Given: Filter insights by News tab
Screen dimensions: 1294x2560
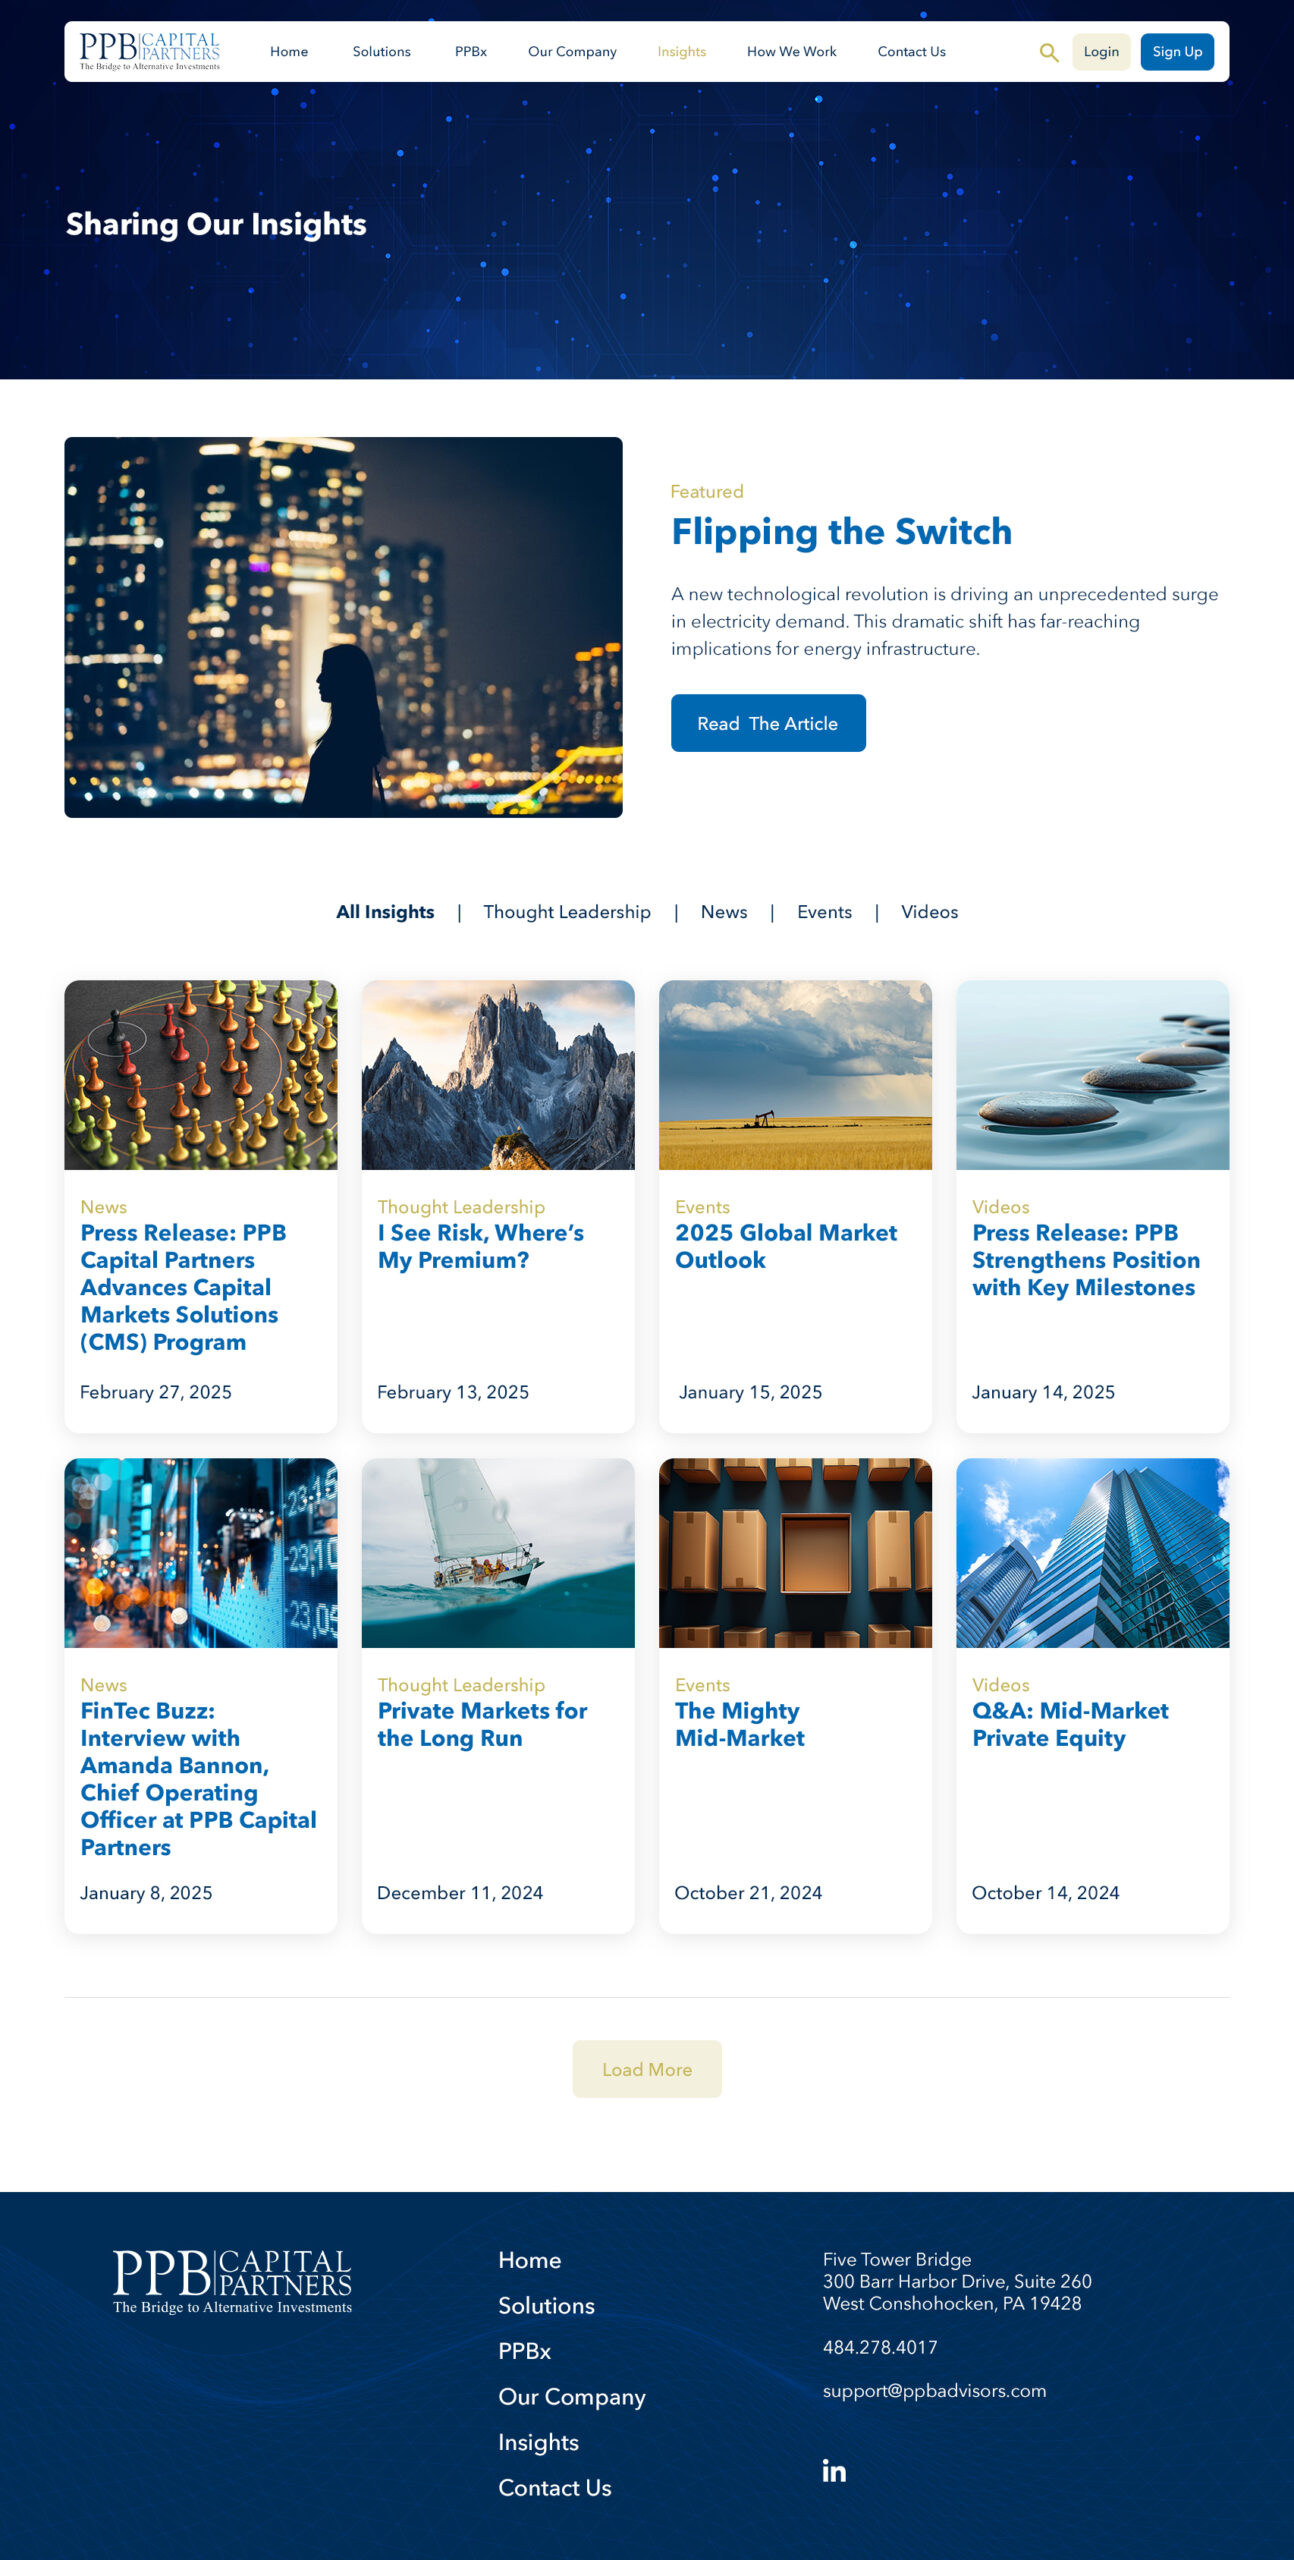Looking at the screenshot, I should (724, 912).
